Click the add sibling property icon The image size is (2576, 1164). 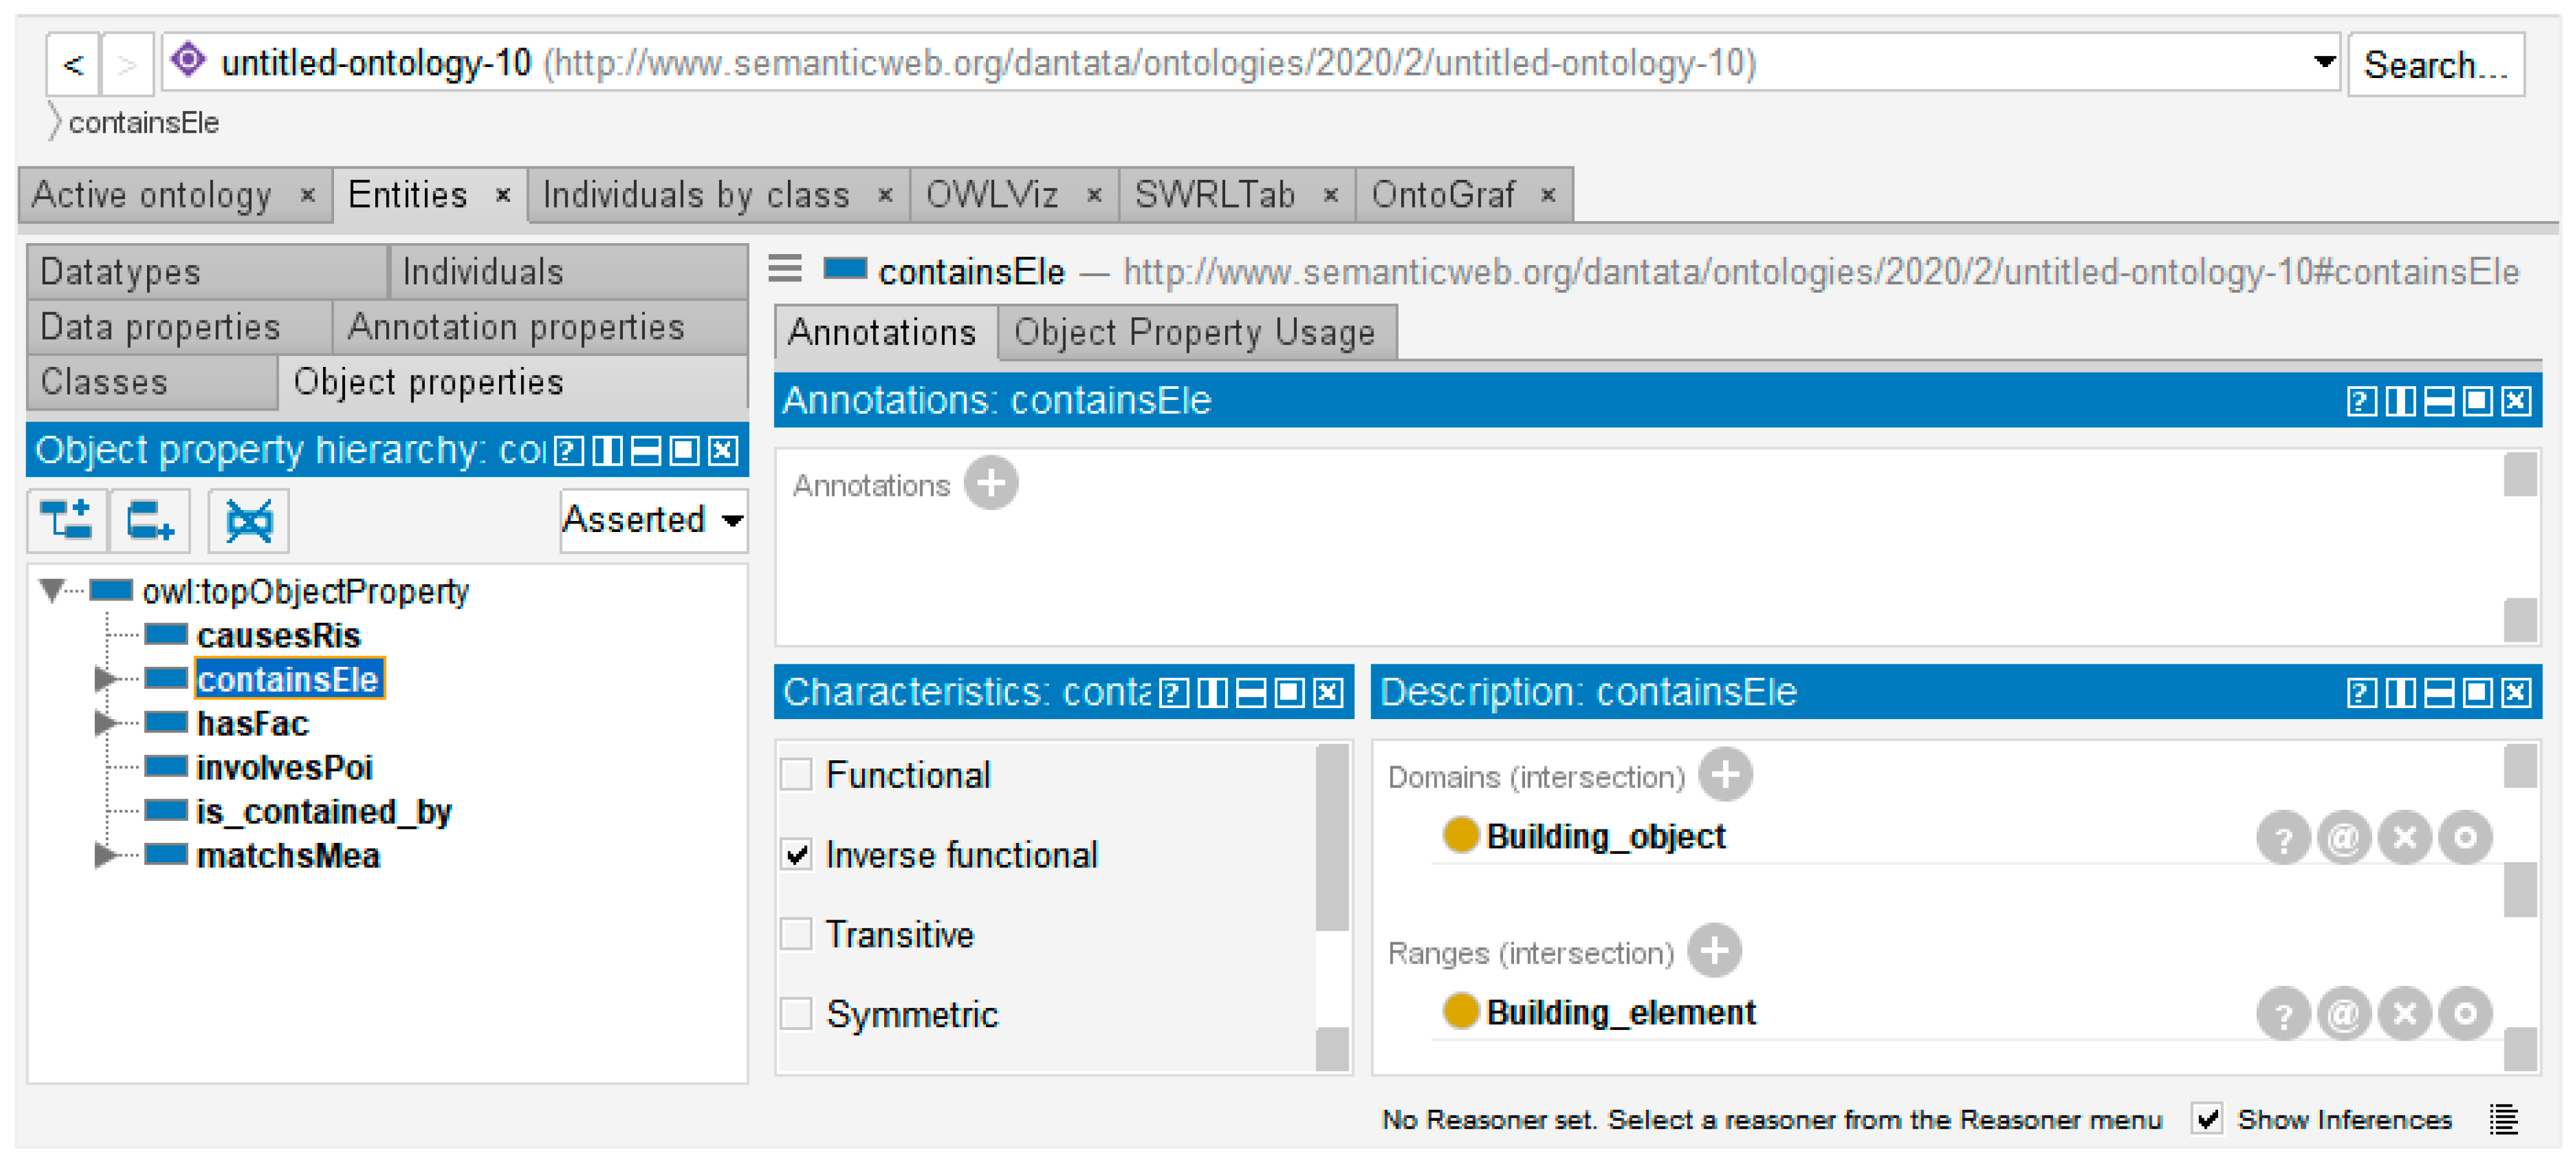point(149,520)
